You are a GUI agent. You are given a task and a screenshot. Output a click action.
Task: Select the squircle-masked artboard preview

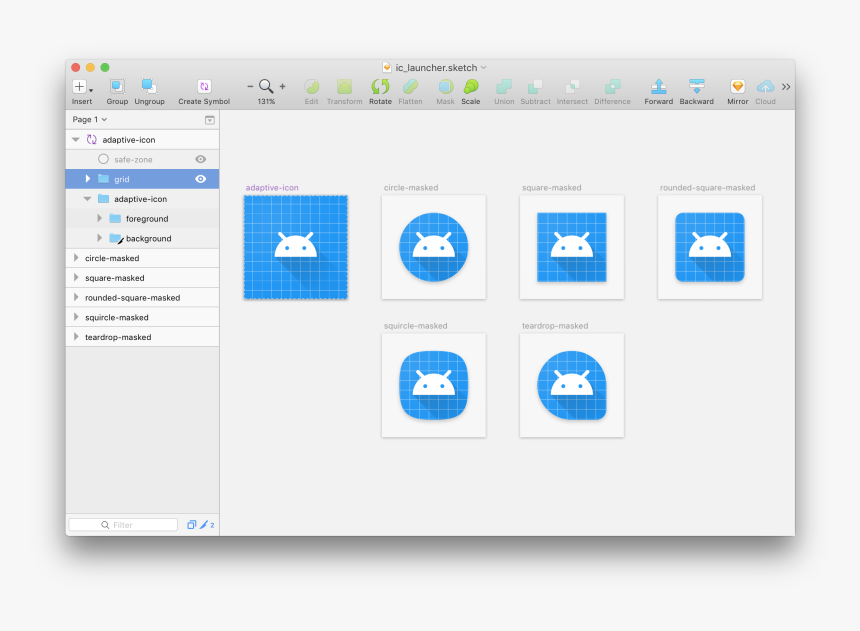434,385
